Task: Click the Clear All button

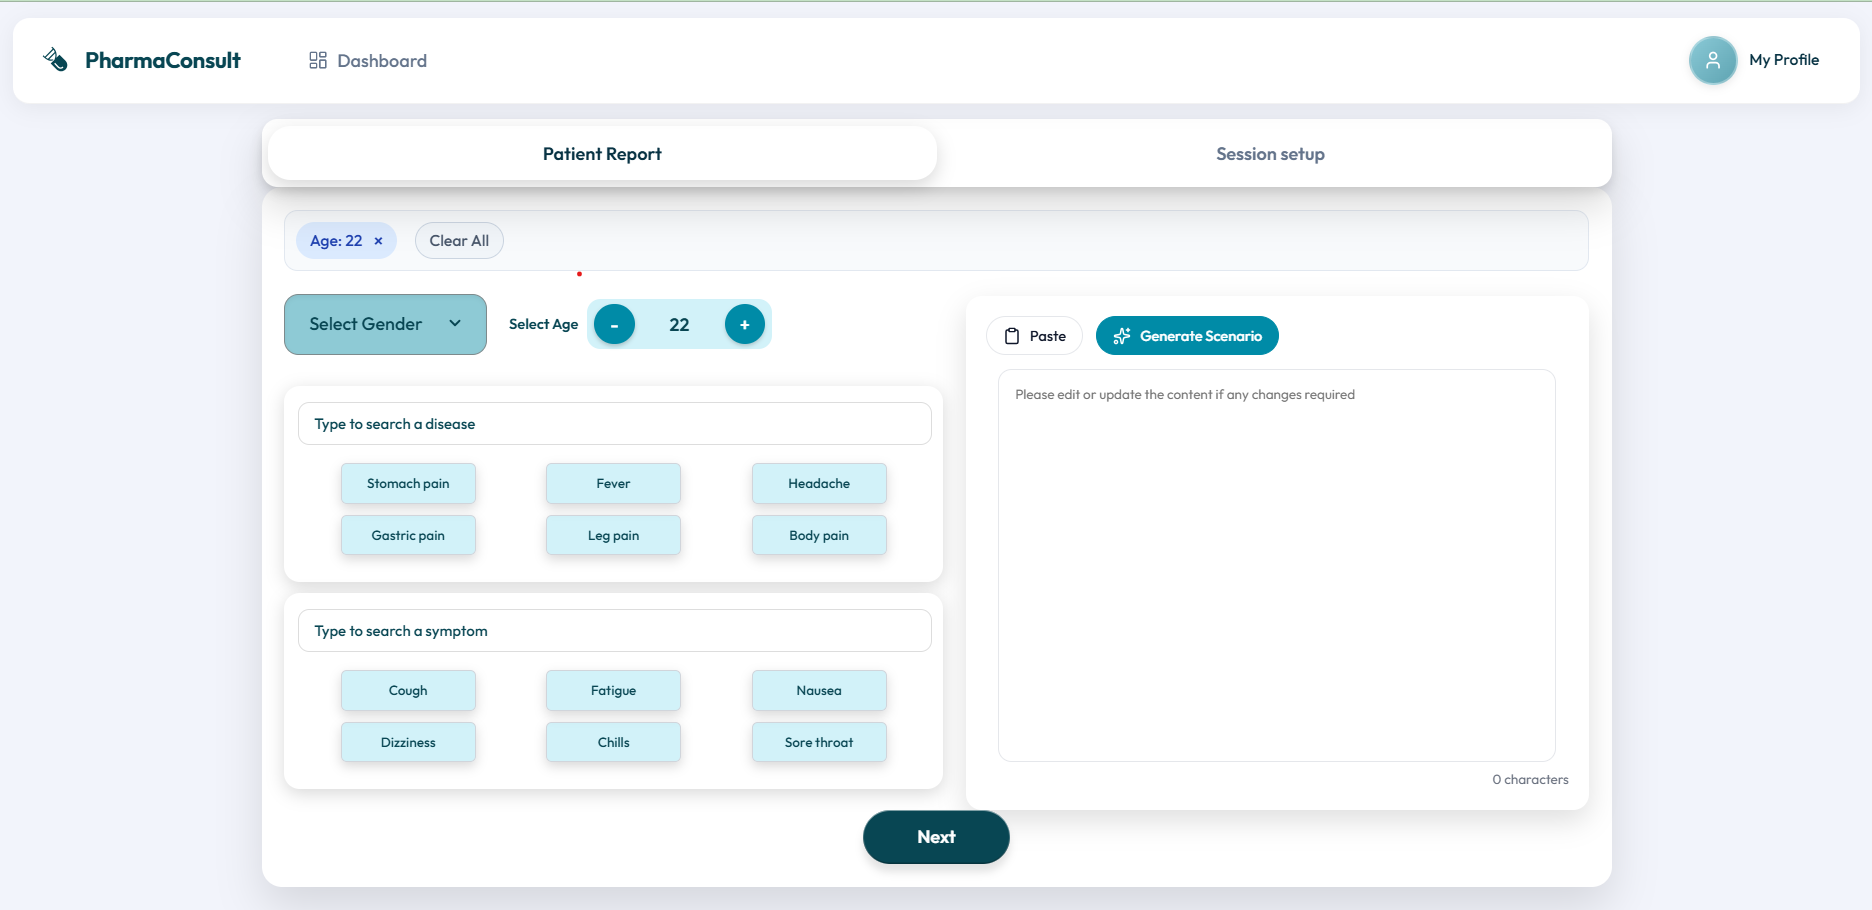Action: coord(458,240)
